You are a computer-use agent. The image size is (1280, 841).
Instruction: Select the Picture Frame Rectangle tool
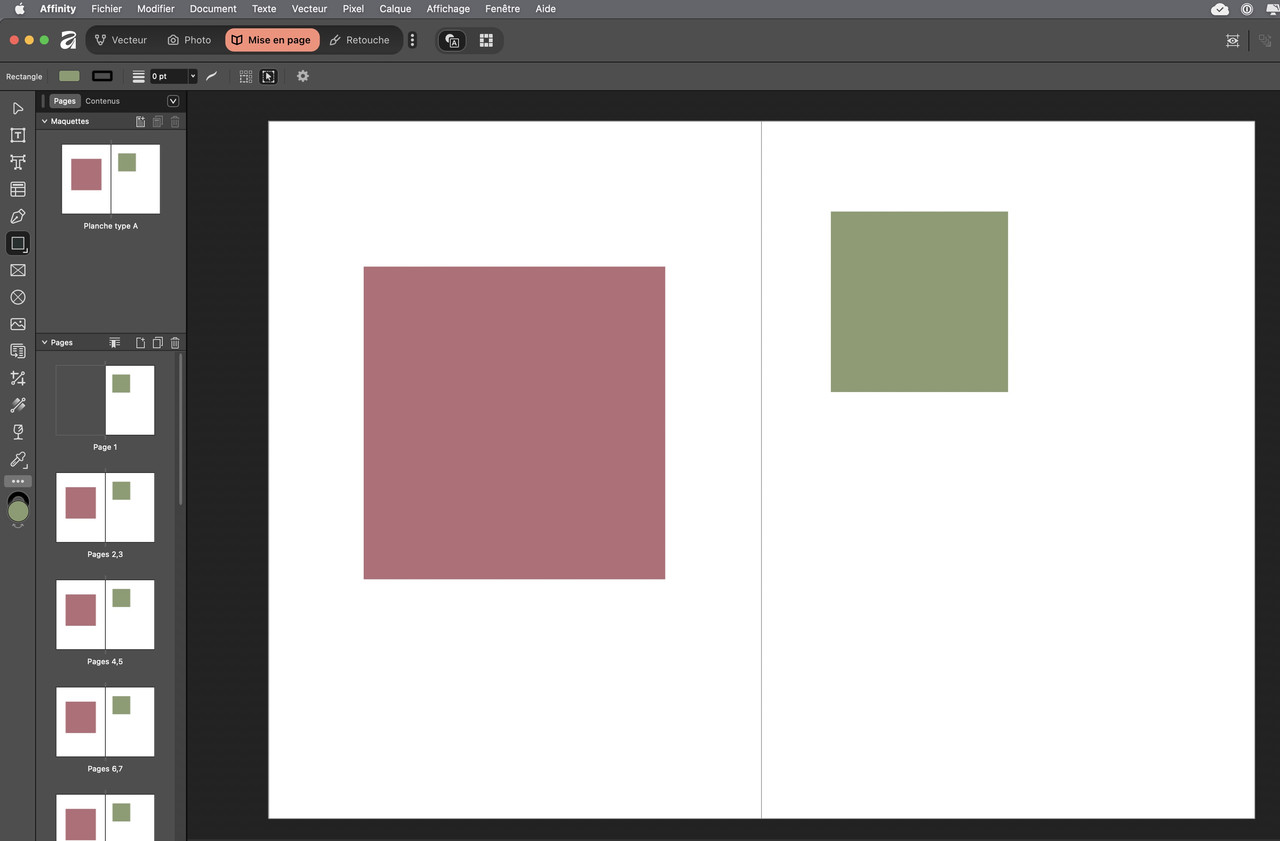[18, 270]
